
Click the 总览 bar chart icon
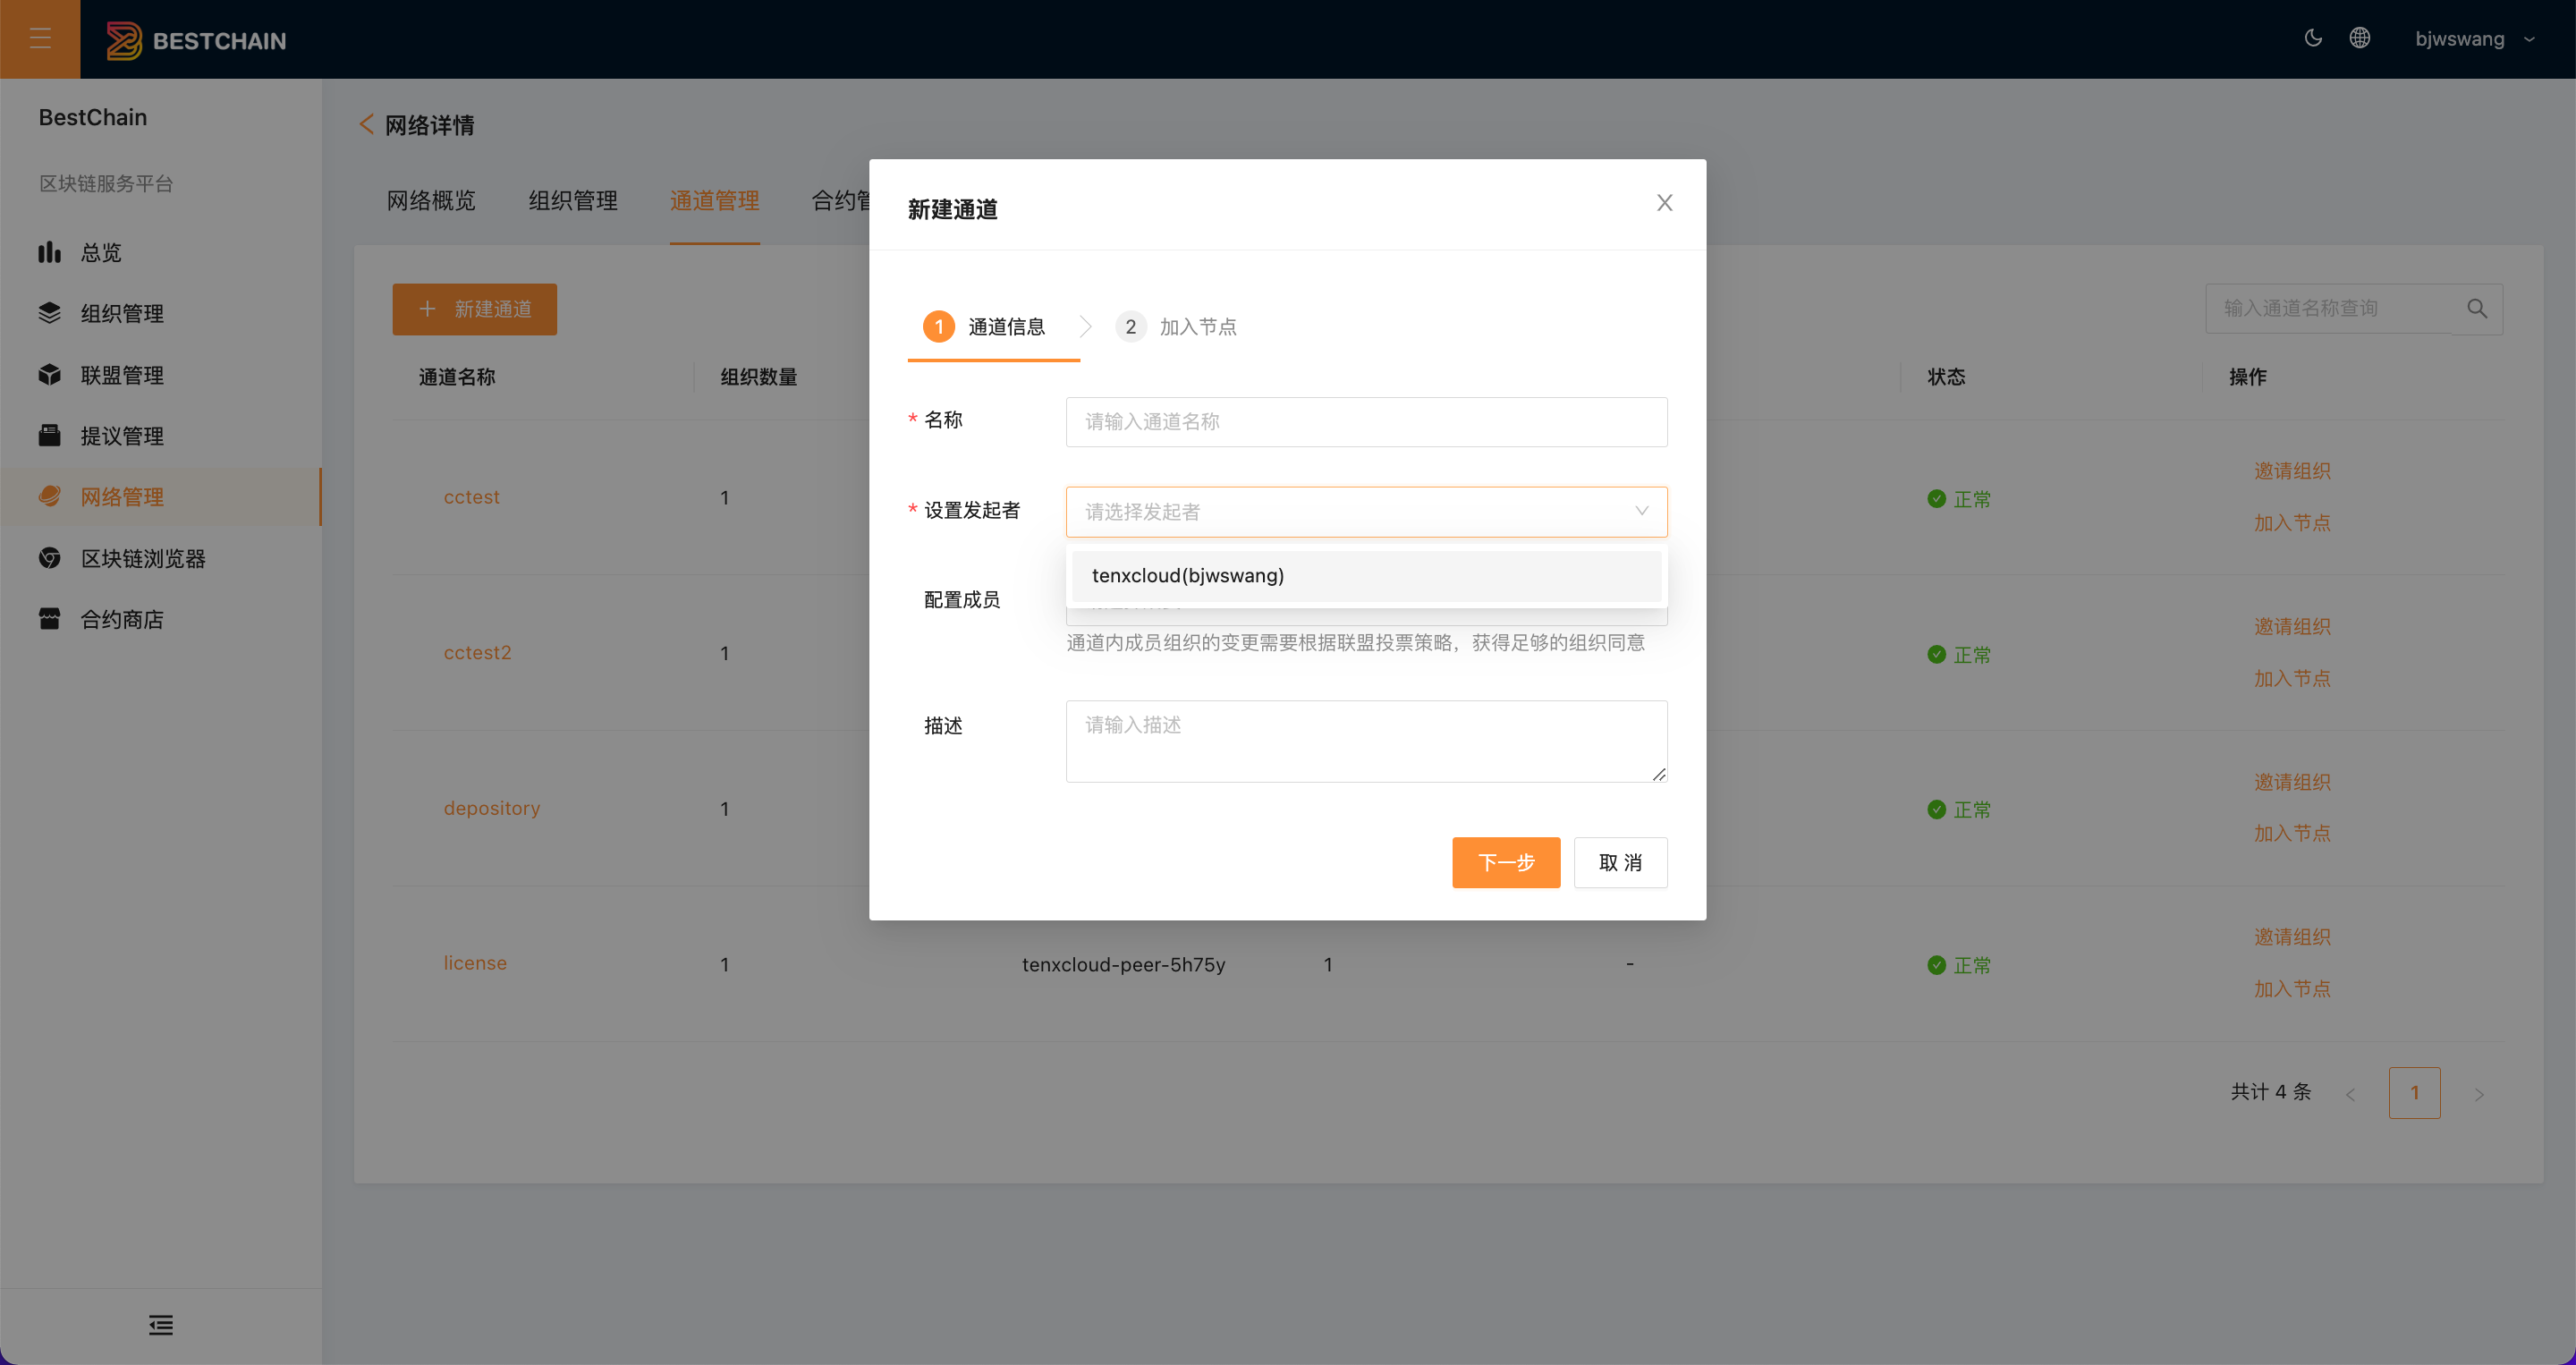(49, 252)
